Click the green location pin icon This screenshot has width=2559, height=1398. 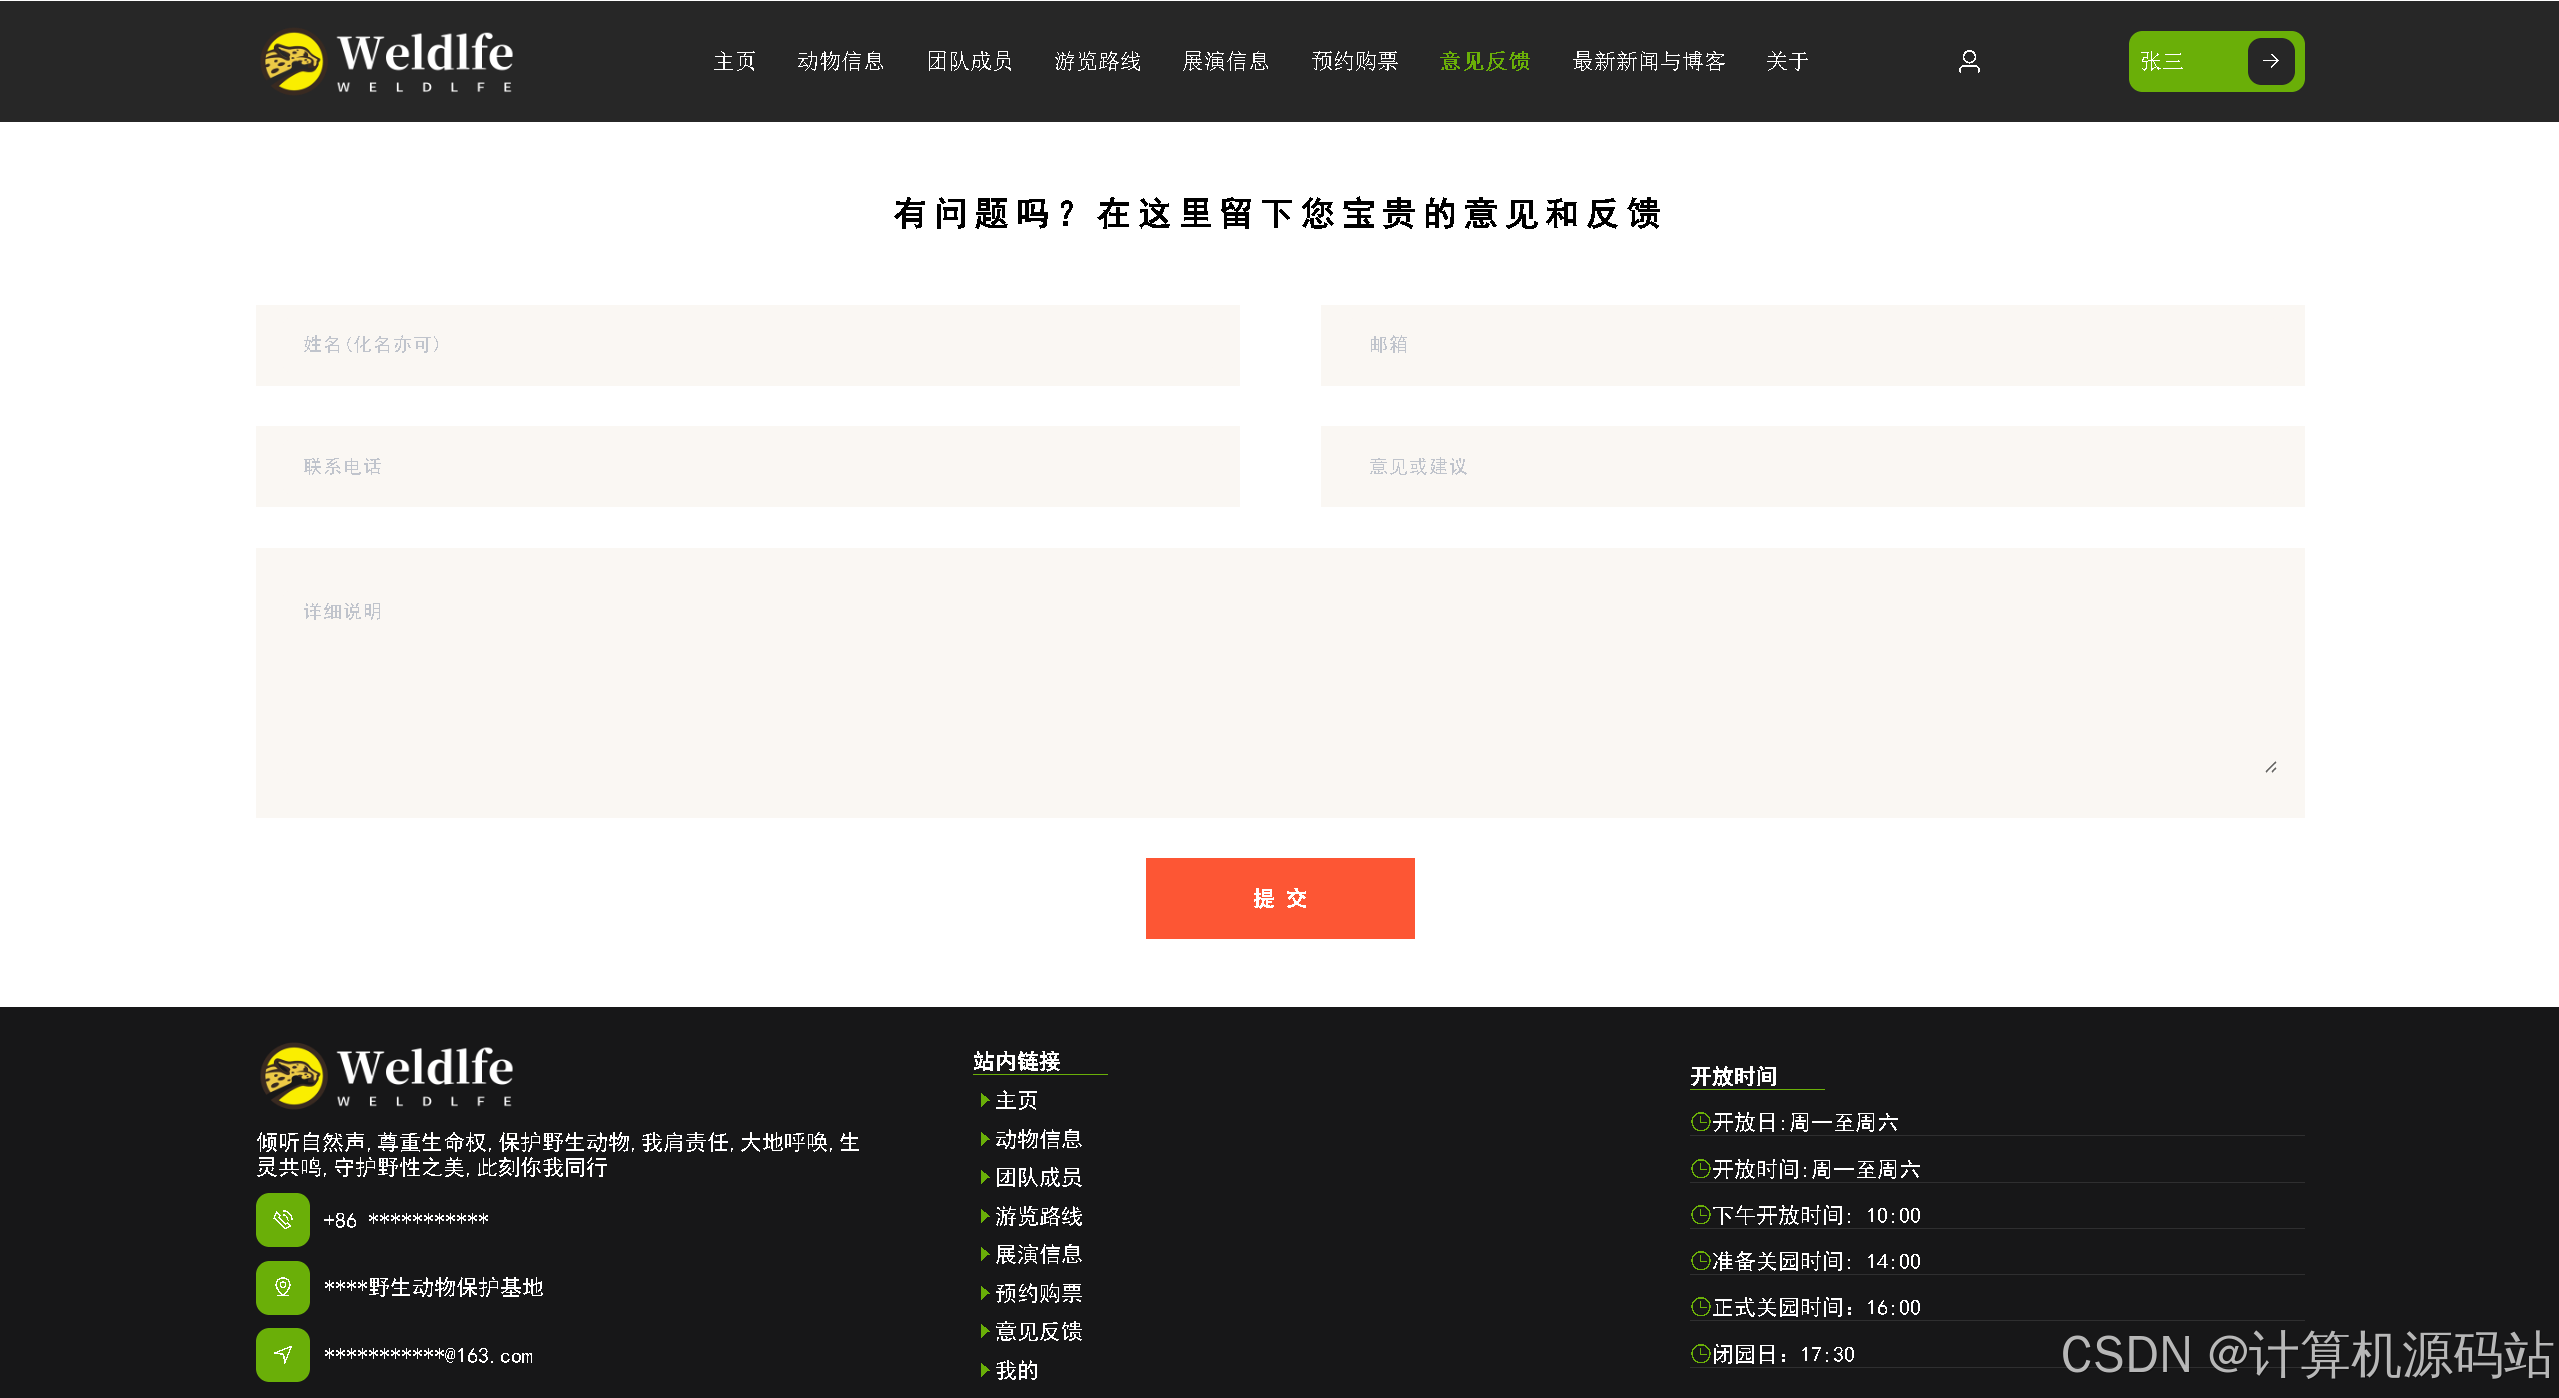[x=283, y=1287]
